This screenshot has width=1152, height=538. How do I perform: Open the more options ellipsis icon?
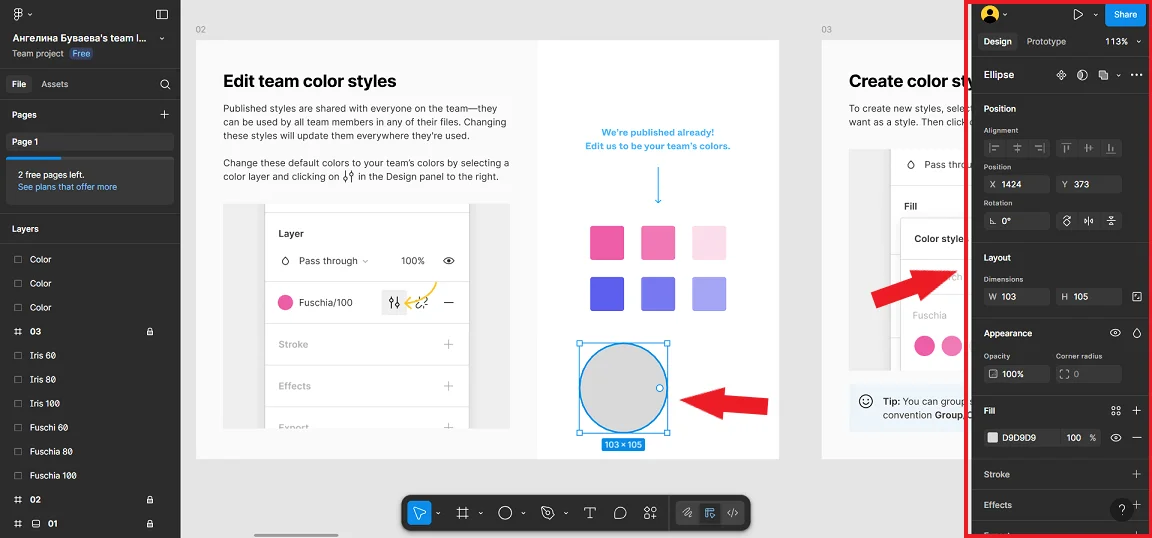pos(1137,75)
